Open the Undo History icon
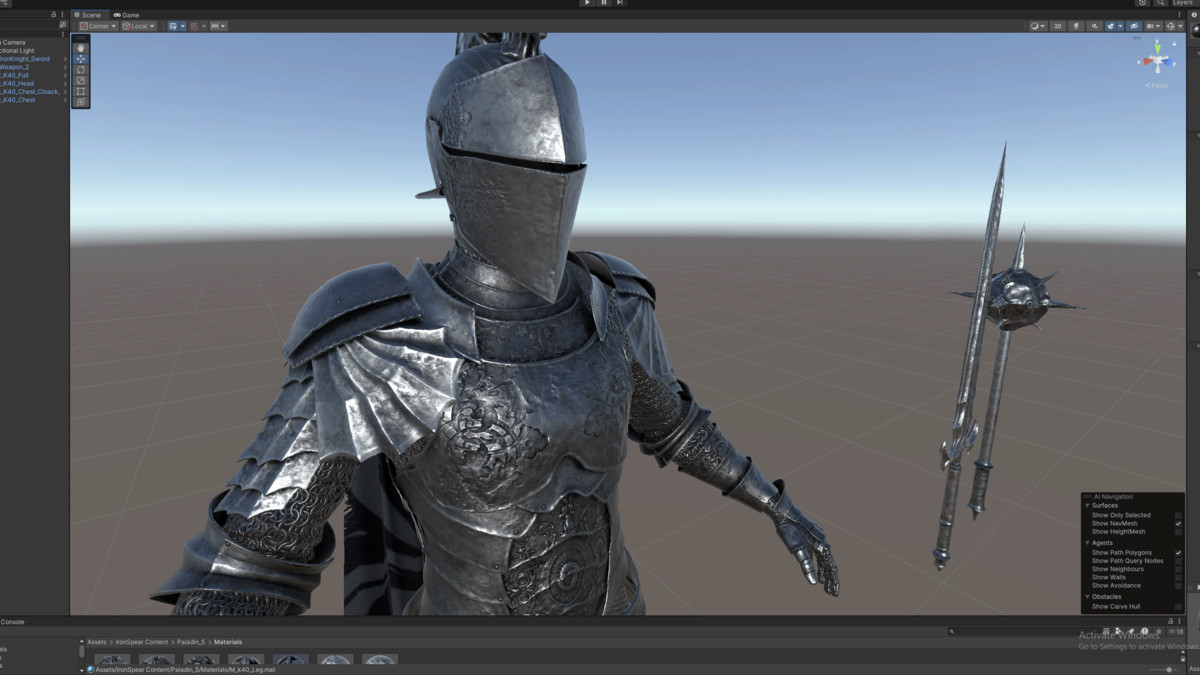Screen dimensions: 1200x675 coord(1143,3)
